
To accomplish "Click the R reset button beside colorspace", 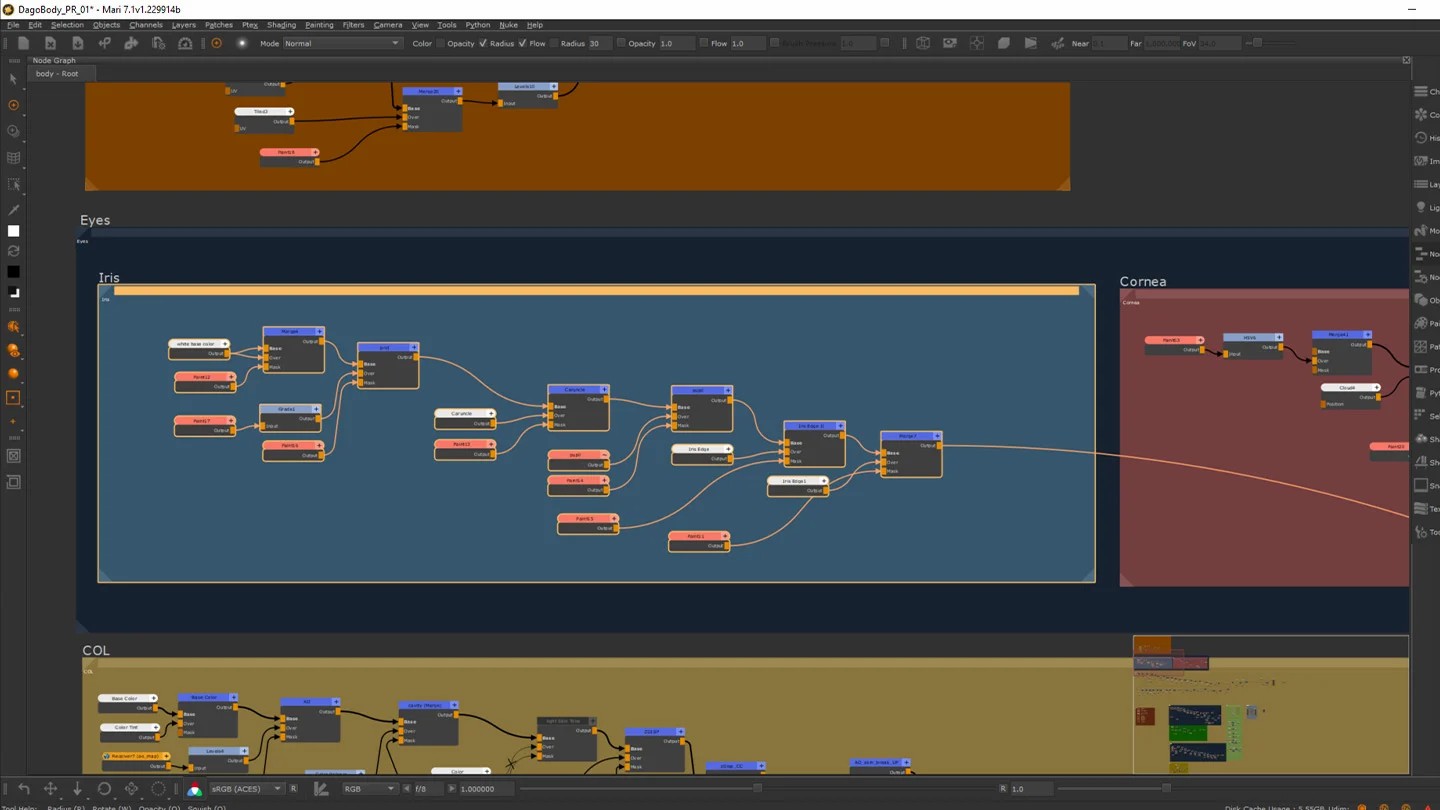I will point(293,789).
